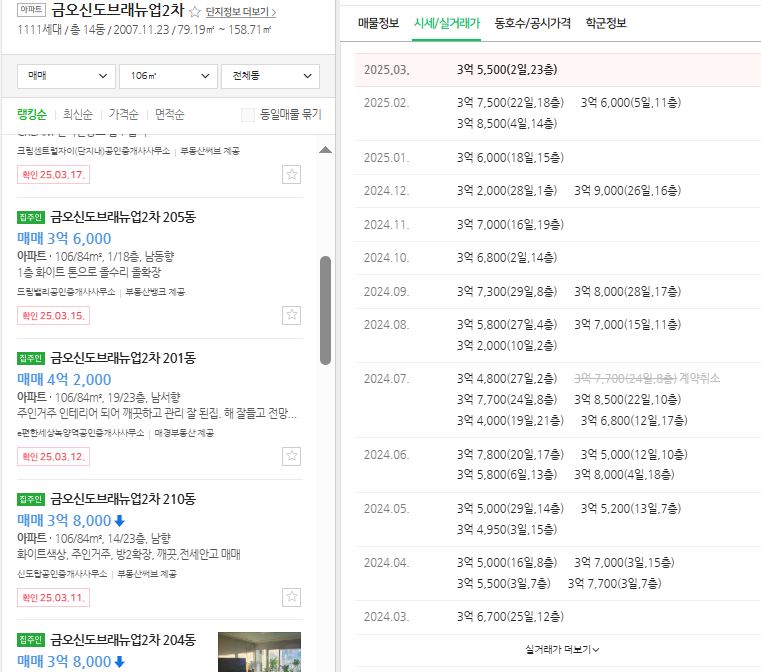Select cancelled transaction marked 계약취소

(647, 378)
